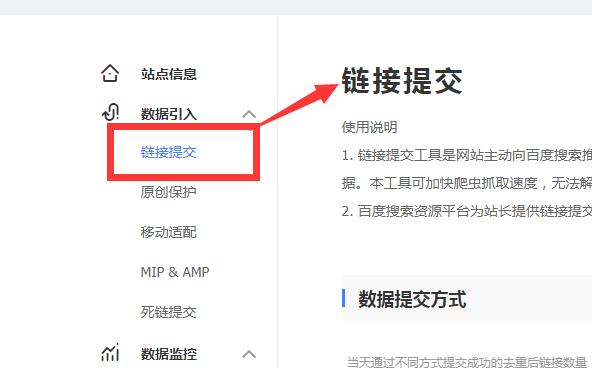This screenshot has height=368, width=592.
Task: Open the MIP & AMP submenu item
Action: pyautogui.click(x=175, y=272)
